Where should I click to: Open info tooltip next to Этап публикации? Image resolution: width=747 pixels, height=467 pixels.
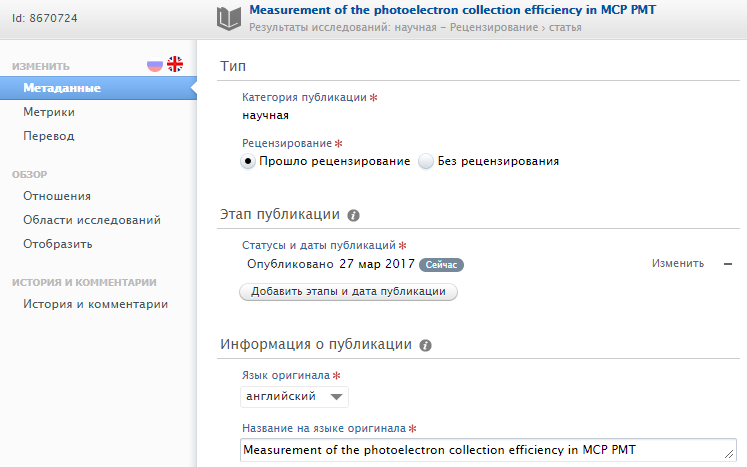pos(353,215)
